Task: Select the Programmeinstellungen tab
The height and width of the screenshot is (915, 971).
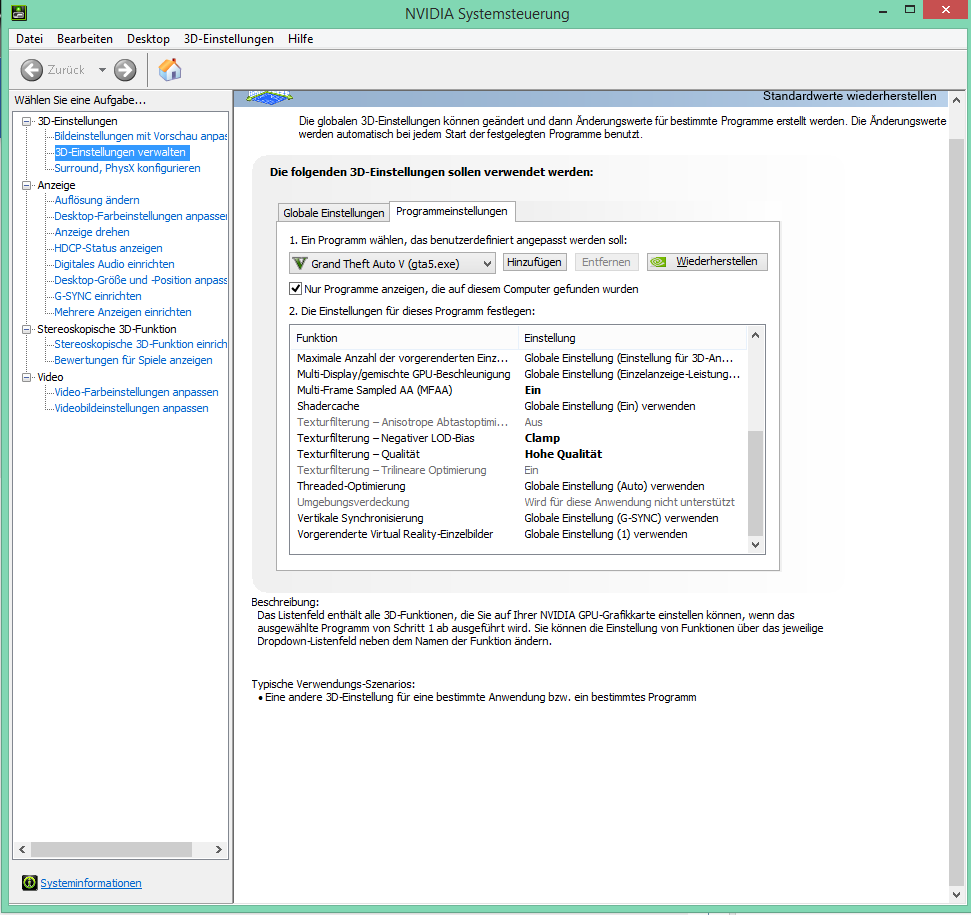Action: click(x=451, y=211)
